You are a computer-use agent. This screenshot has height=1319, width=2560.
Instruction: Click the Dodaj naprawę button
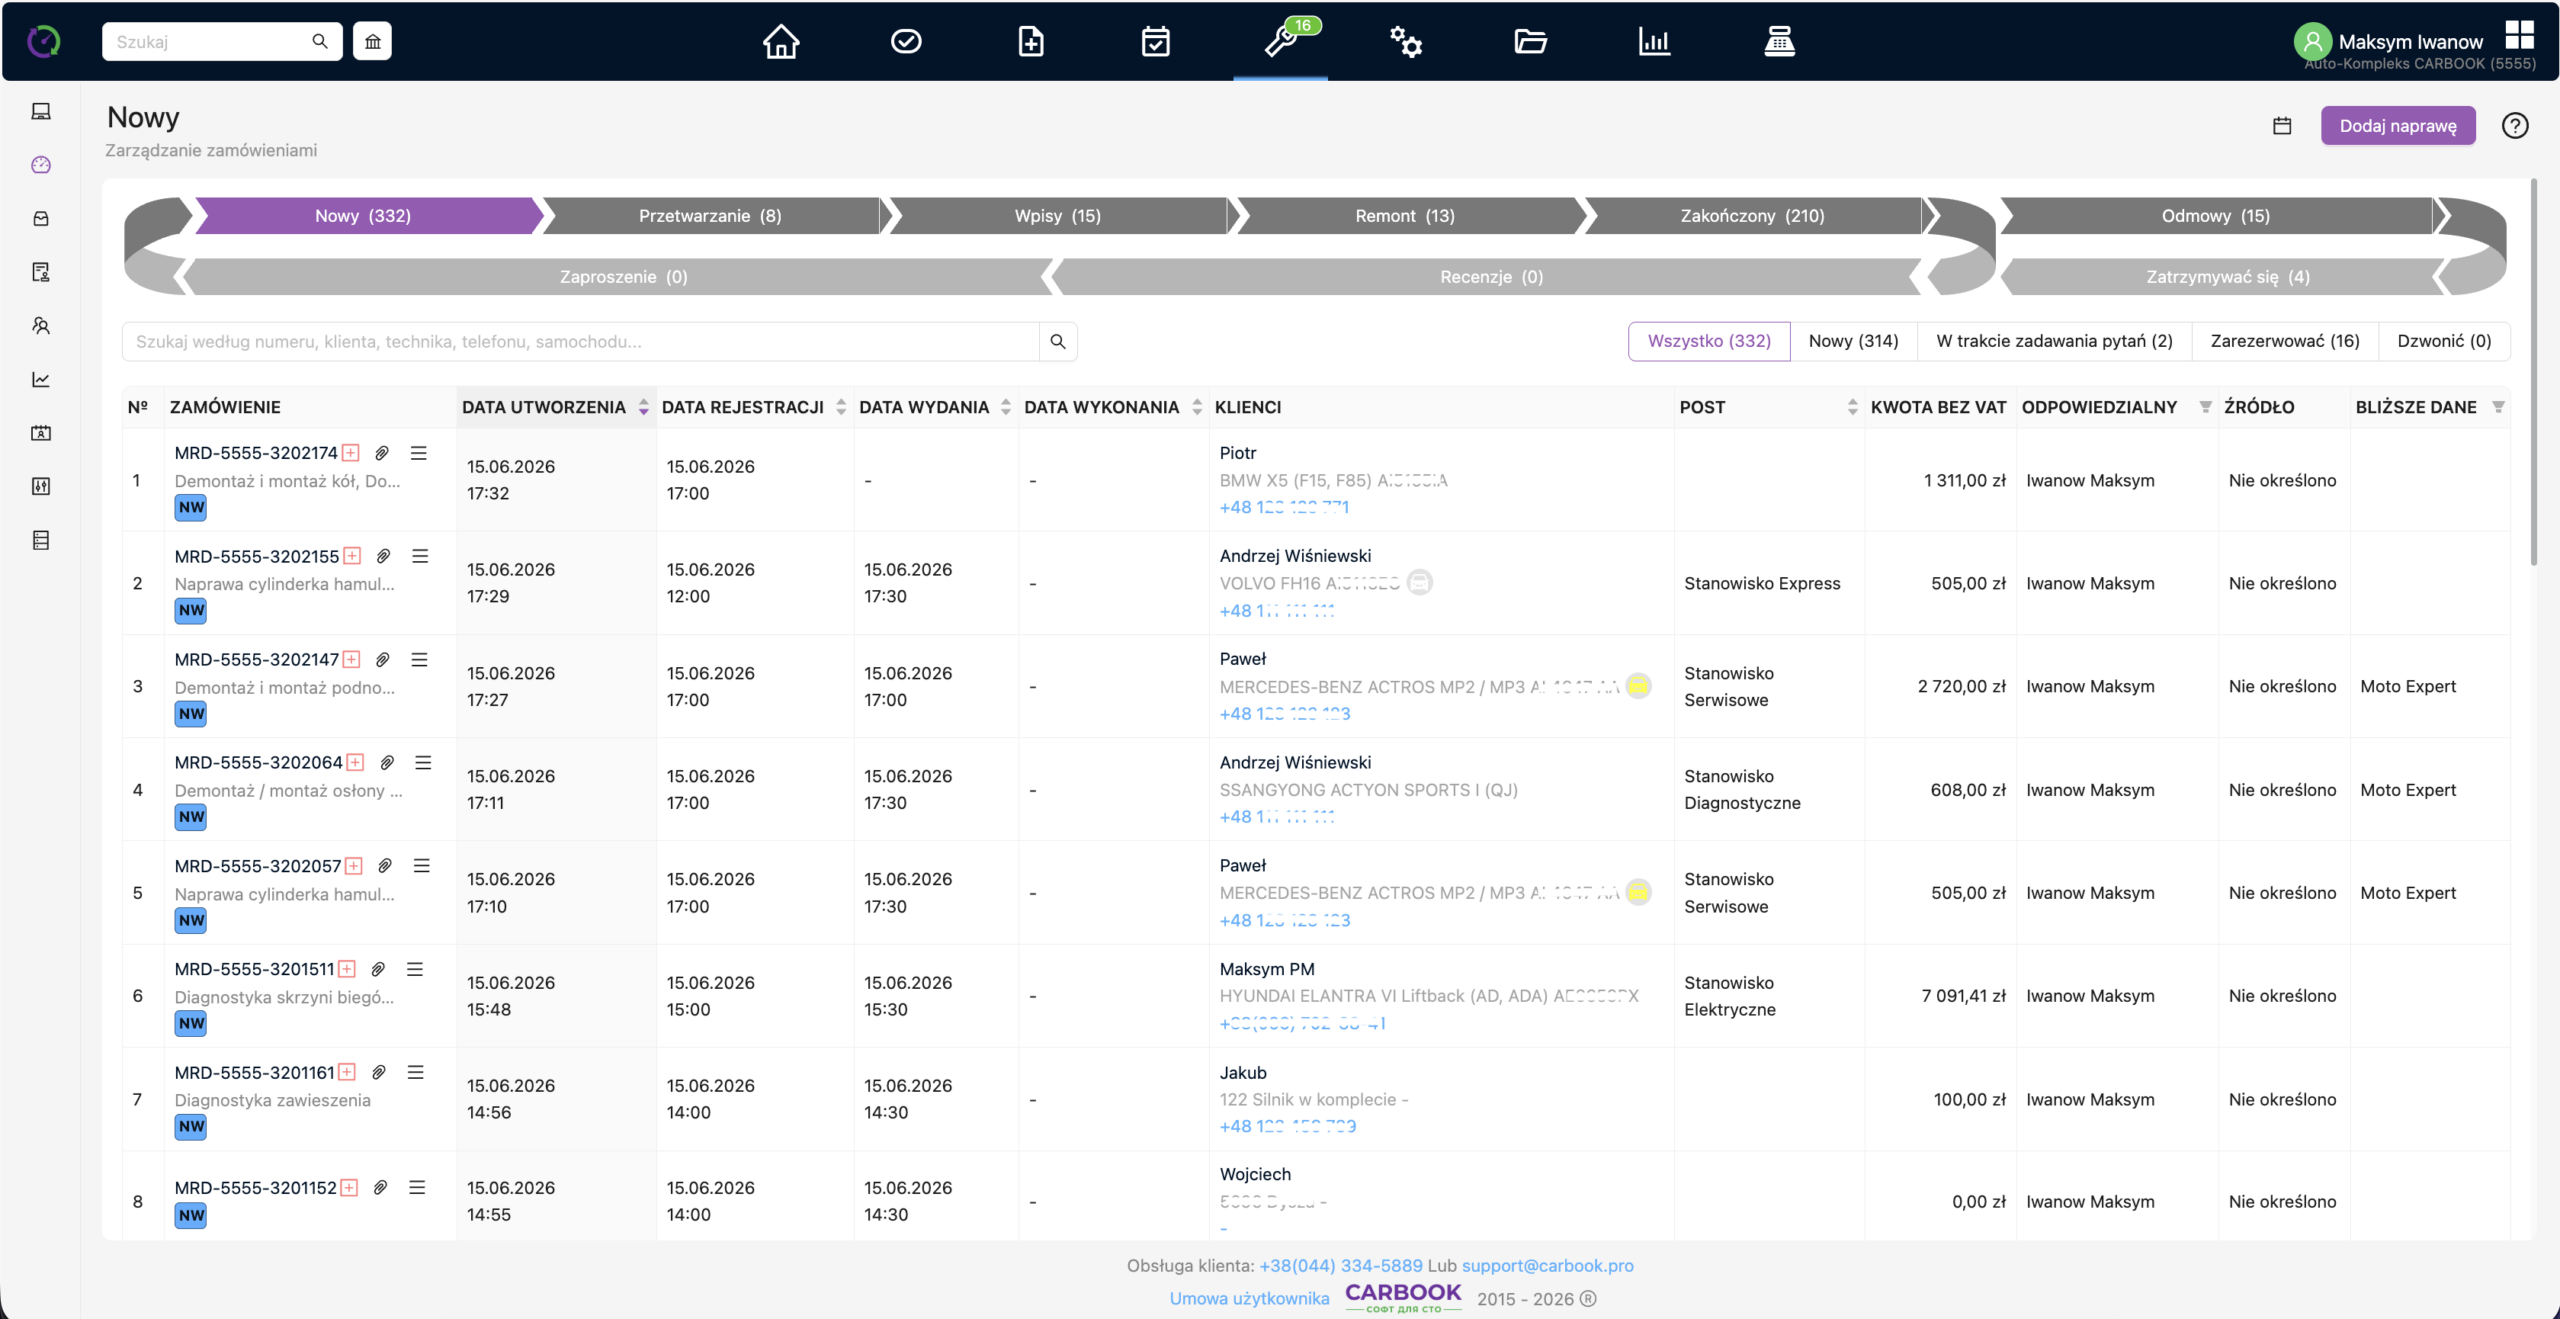click(x=2398, y=126)
